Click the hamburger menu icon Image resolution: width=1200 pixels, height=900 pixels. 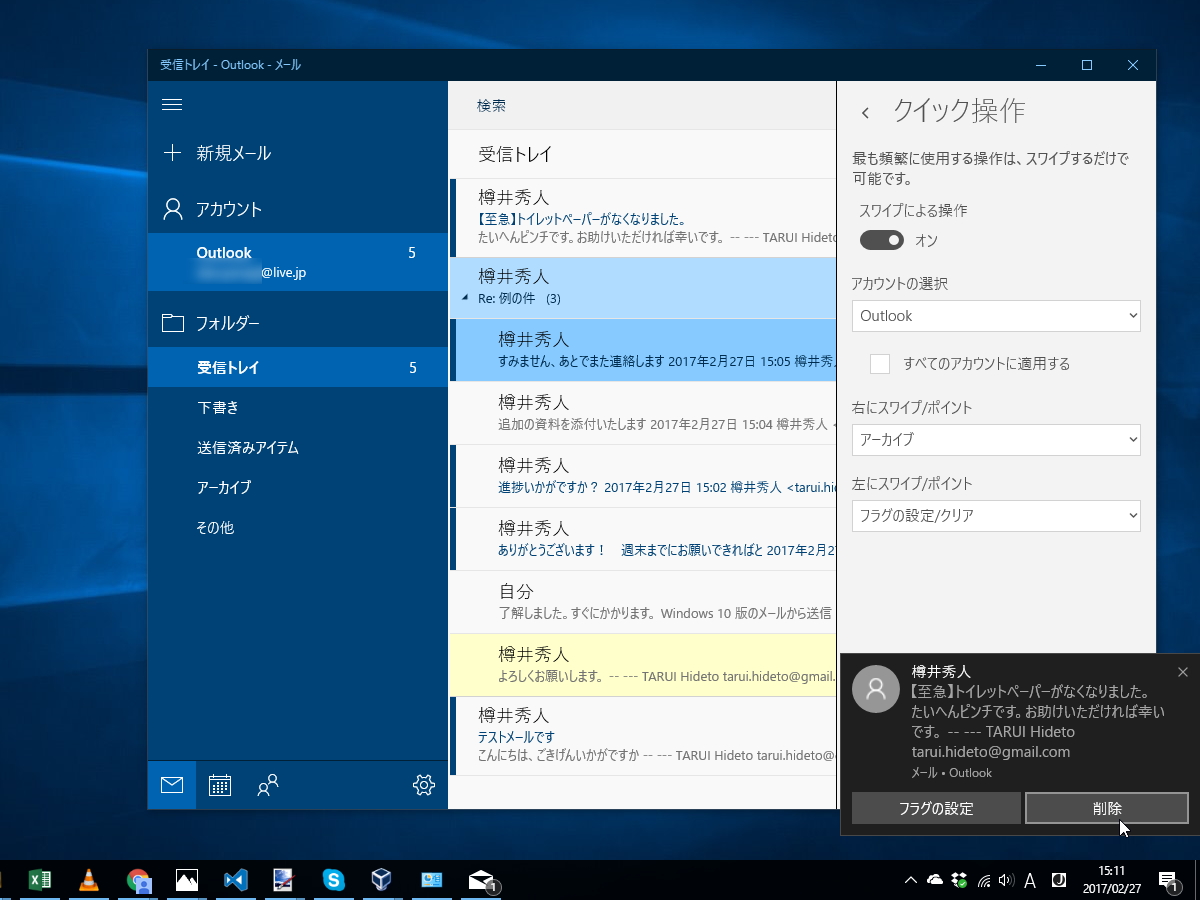(x=171, y=104)
